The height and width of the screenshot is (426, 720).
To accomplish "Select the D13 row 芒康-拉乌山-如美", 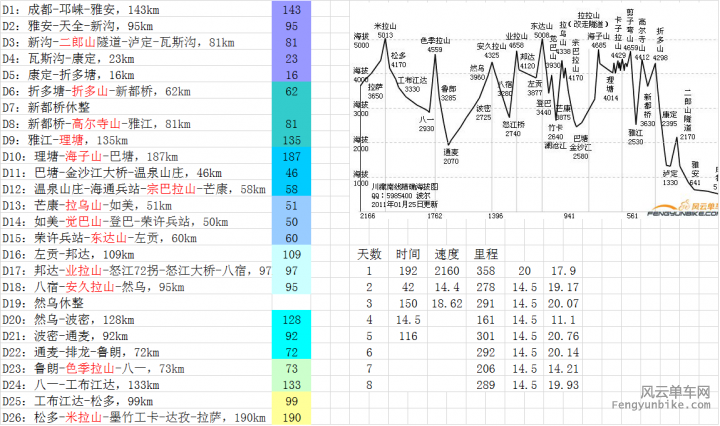I will (136, 205).
